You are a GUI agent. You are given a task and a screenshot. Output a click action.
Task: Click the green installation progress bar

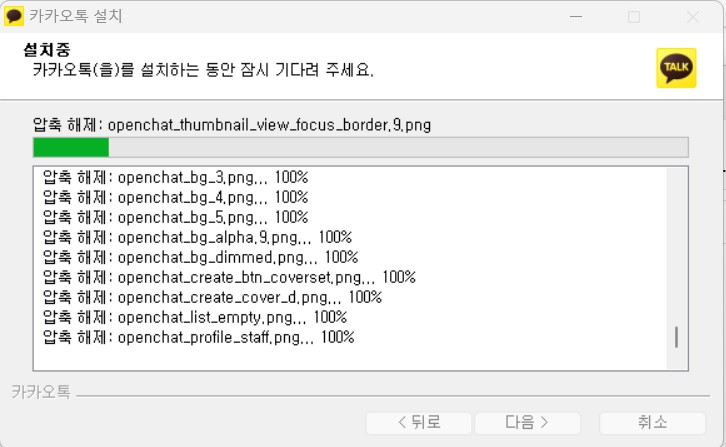[361, 147]
